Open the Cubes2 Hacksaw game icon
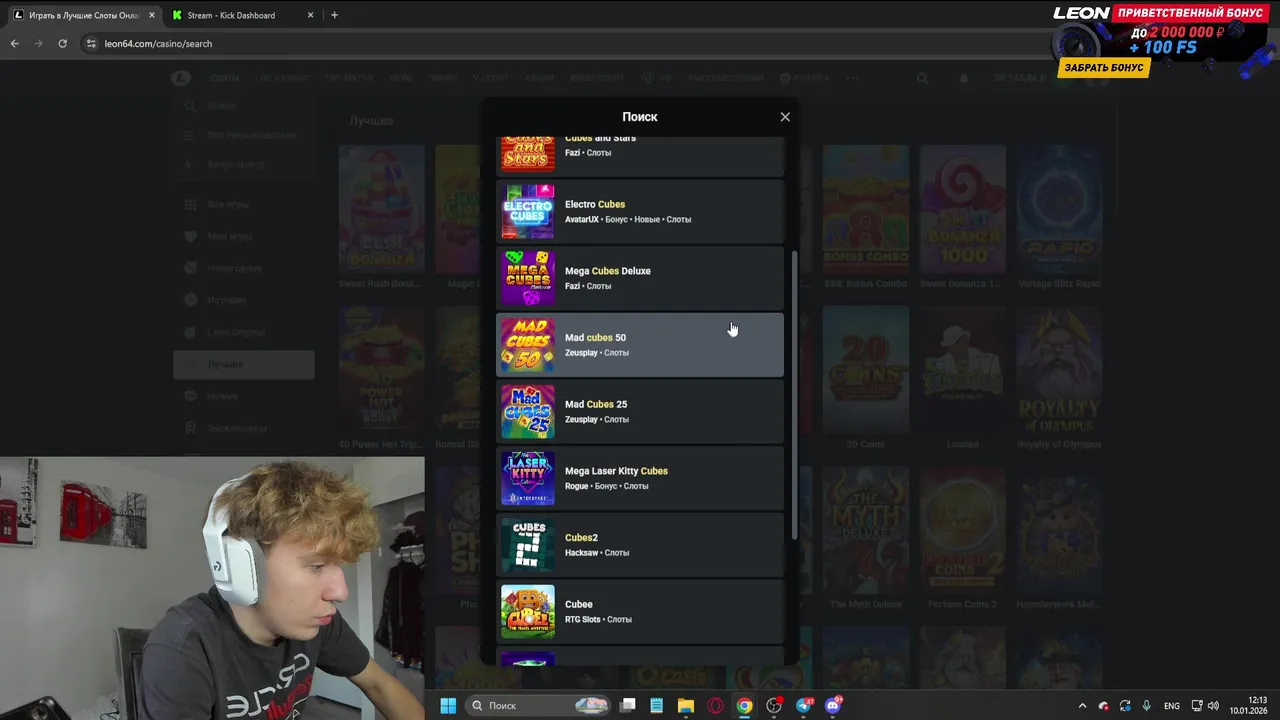The width and height of the screenshot is (1280, 720). 528,545
